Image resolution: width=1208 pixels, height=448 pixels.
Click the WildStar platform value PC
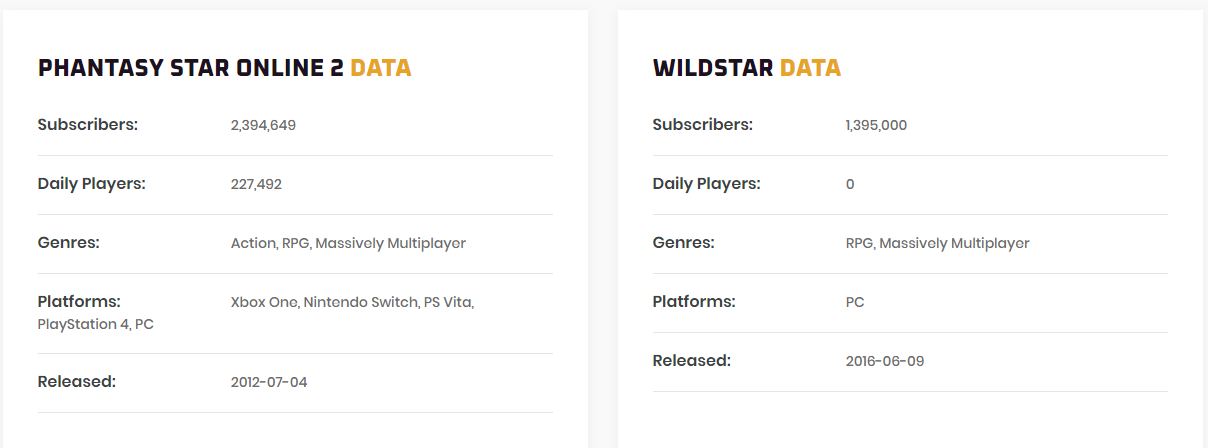(855, 302)
